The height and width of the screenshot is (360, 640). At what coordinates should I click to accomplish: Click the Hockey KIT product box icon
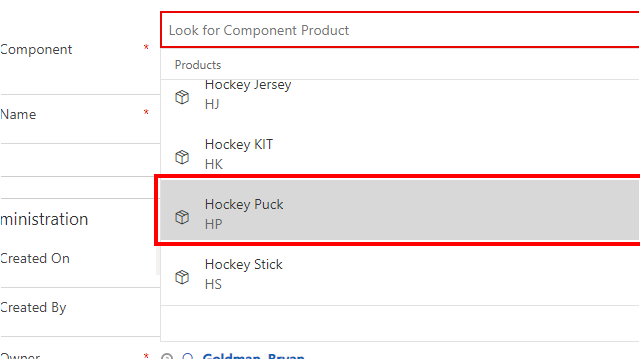click(x=182, y=157)
